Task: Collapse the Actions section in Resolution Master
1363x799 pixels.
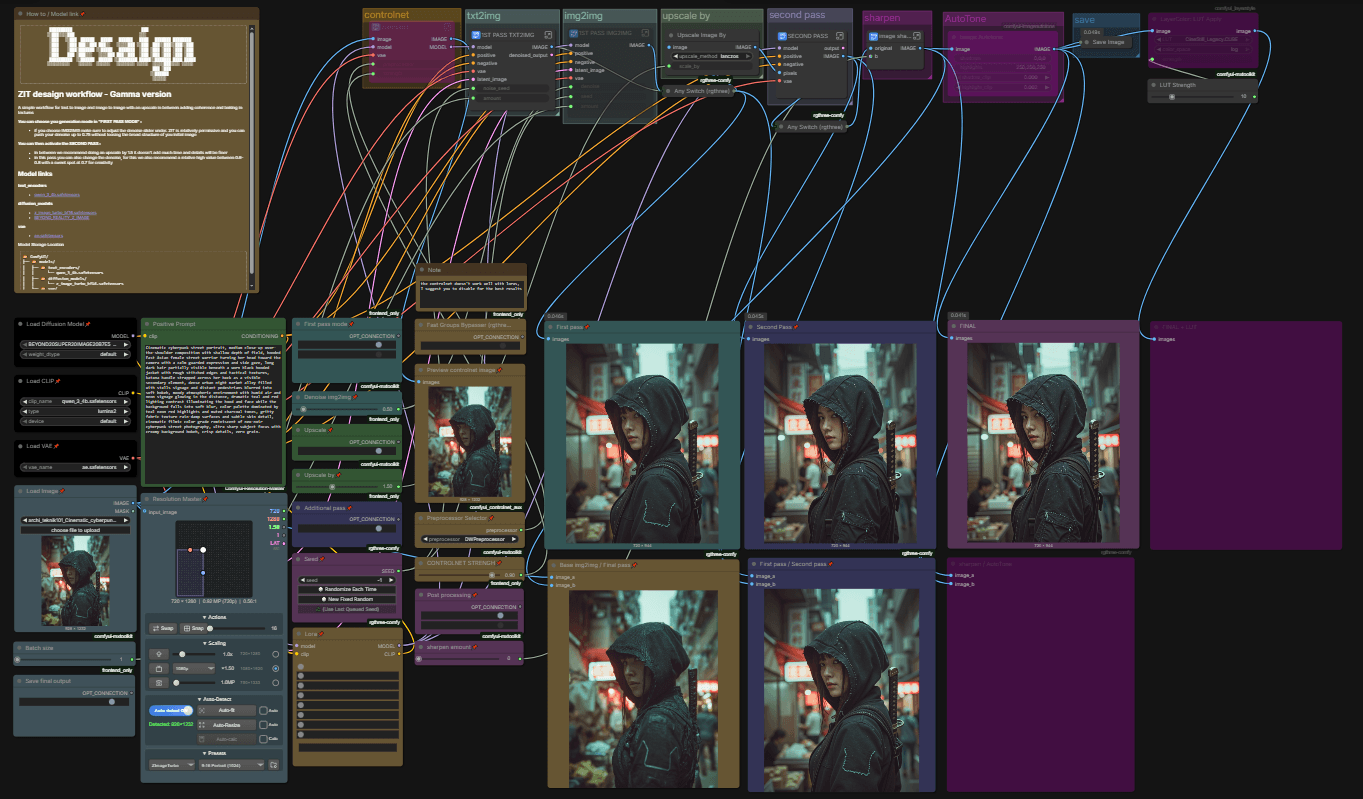Action: [214, 617]
